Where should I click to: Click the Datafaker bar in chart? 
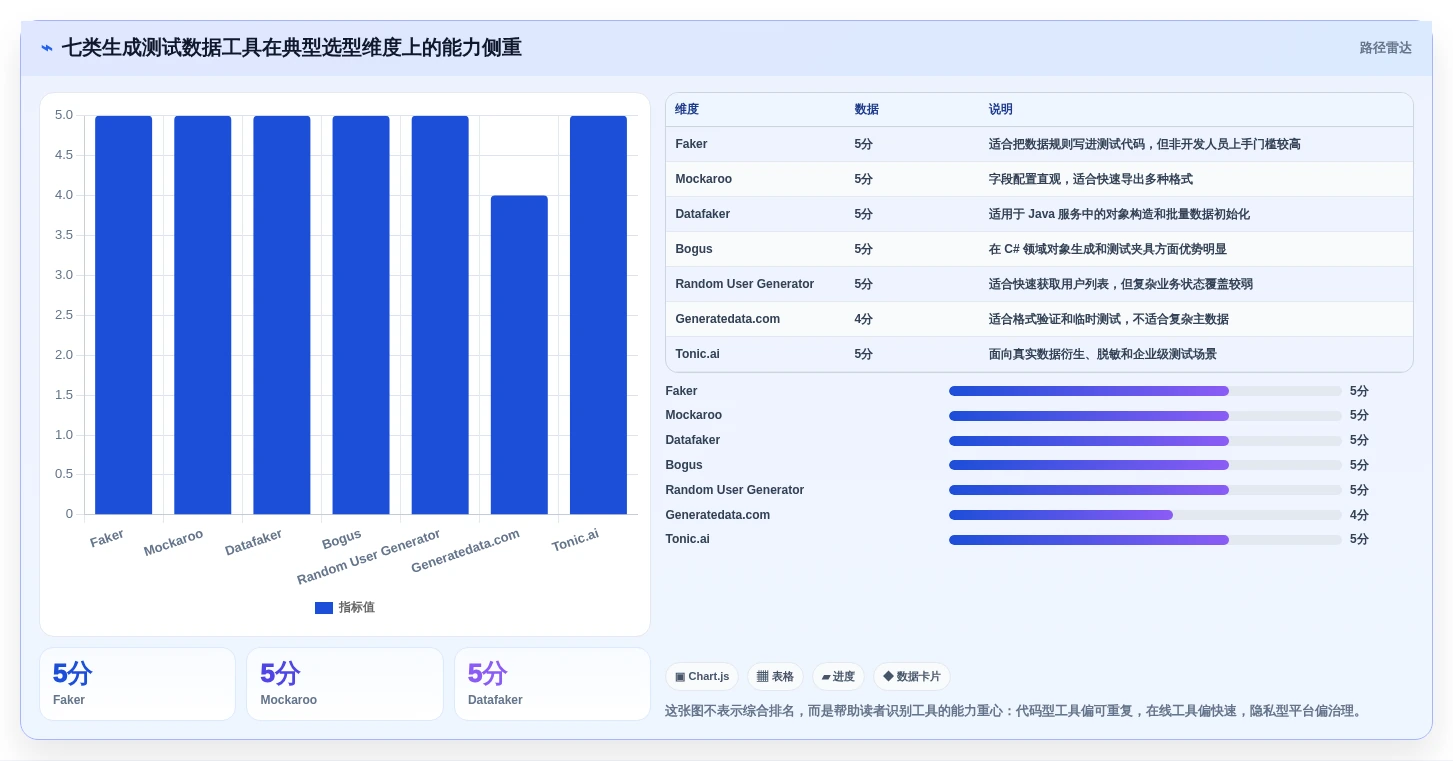pyautogui.click(x=282, y=315)
